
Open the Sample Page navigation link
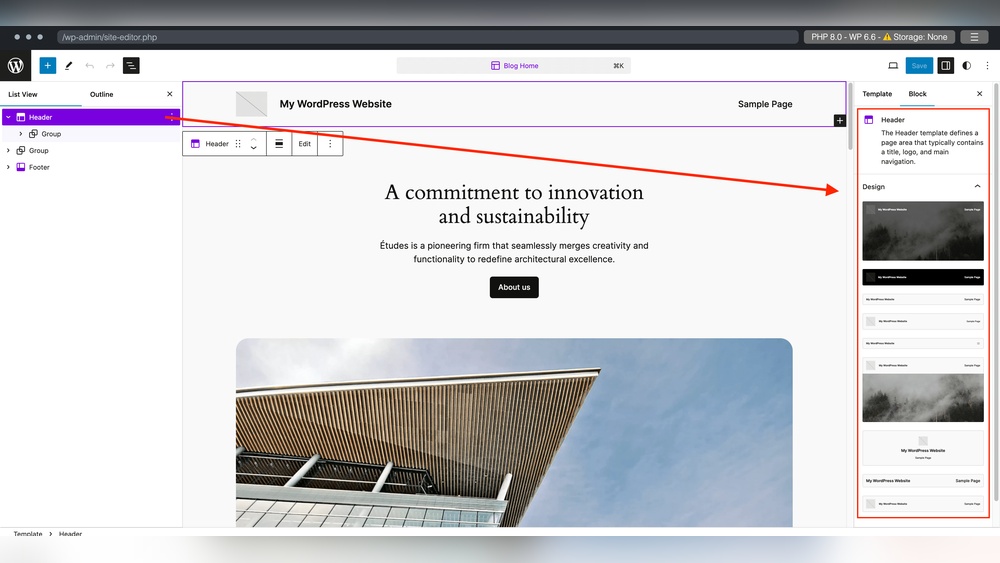[765, 104]
